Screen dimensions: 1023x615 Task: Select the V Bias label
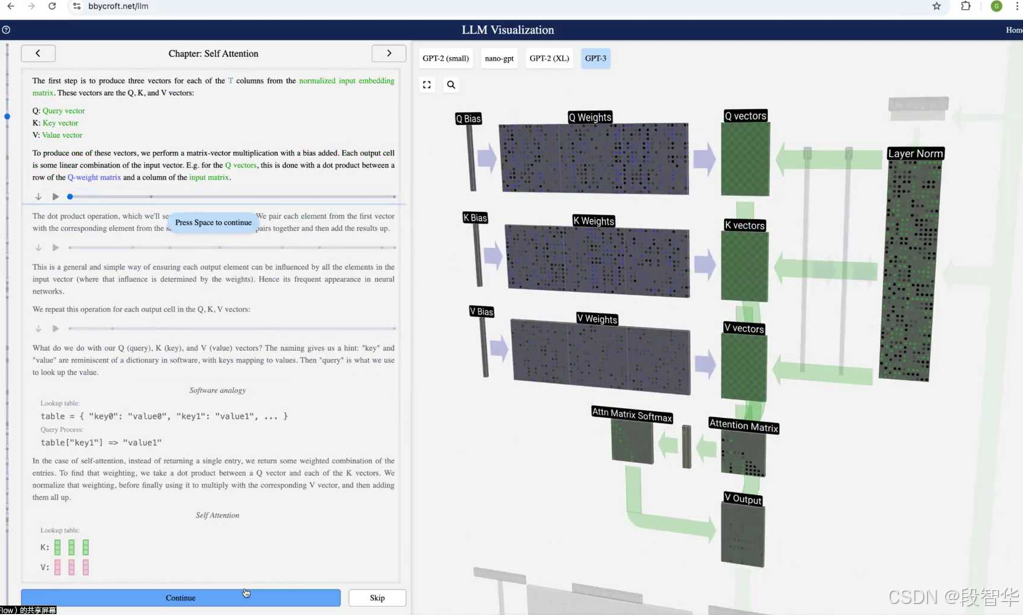(x=481, y=312)
